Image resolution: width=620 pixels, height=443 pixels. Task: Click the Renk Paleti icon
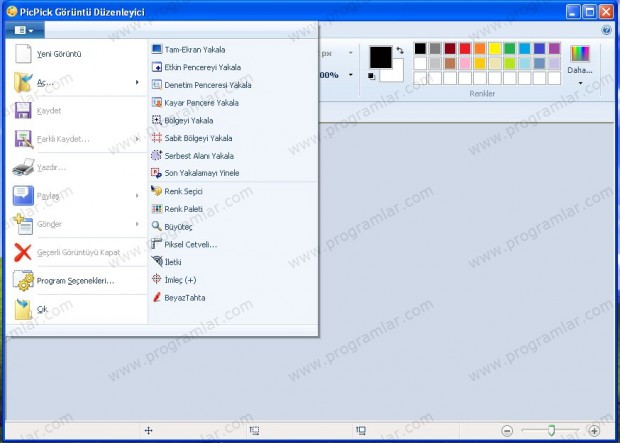click(157, 208)
